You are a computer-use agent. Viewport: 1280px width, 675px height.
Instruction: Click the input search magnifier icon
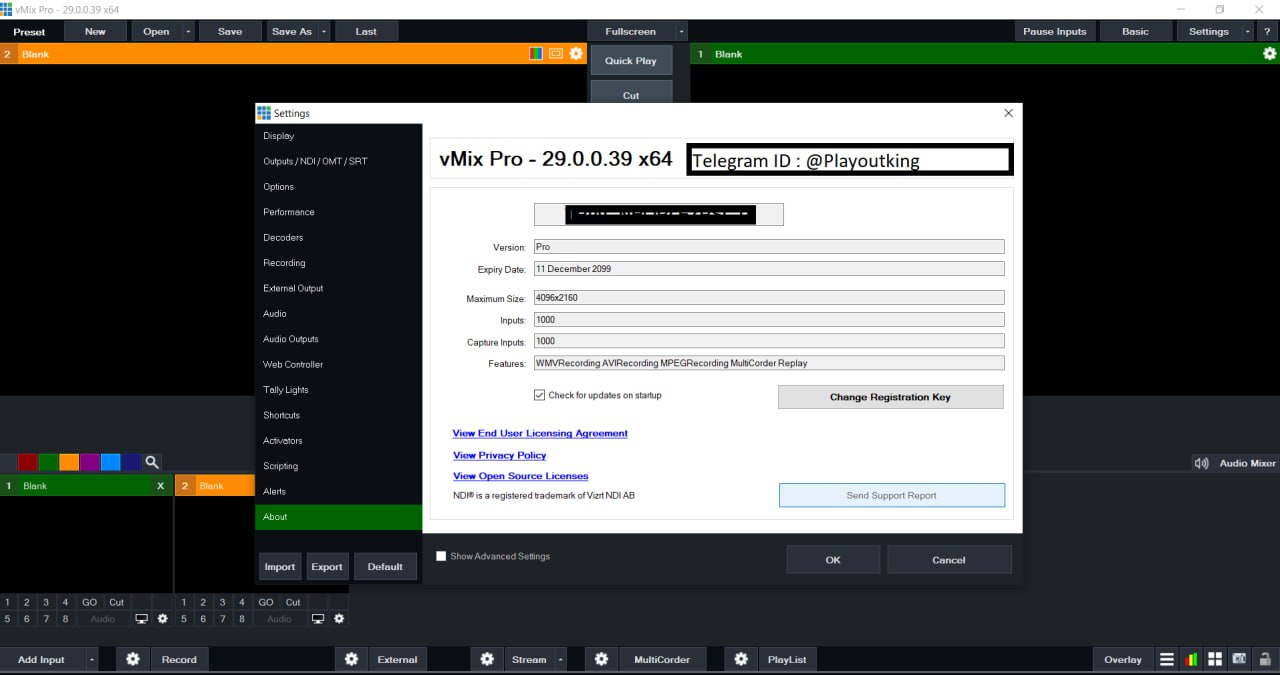point(152,462)
